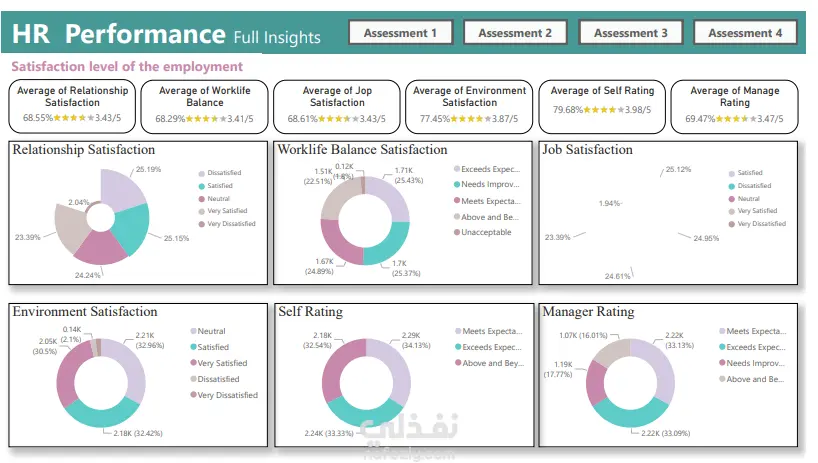The image size is (818, 463).
Task: Select Neutral legend marker in Environment Satisfaction
Action: pos(191,331)
